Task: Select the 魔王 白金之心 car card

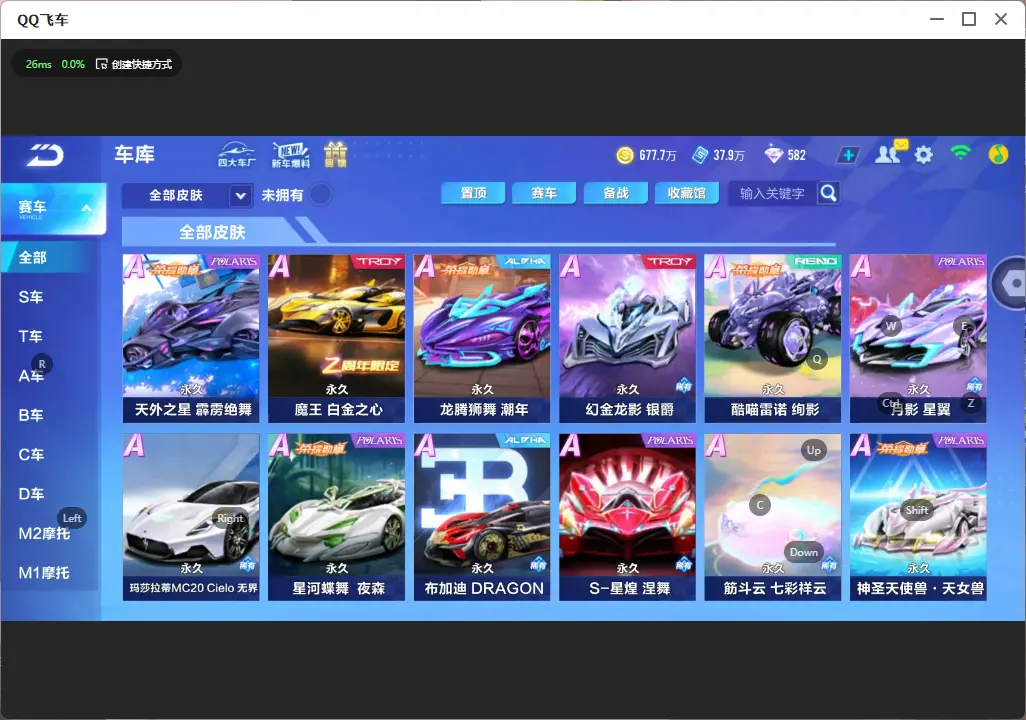Action: (336, 338)
